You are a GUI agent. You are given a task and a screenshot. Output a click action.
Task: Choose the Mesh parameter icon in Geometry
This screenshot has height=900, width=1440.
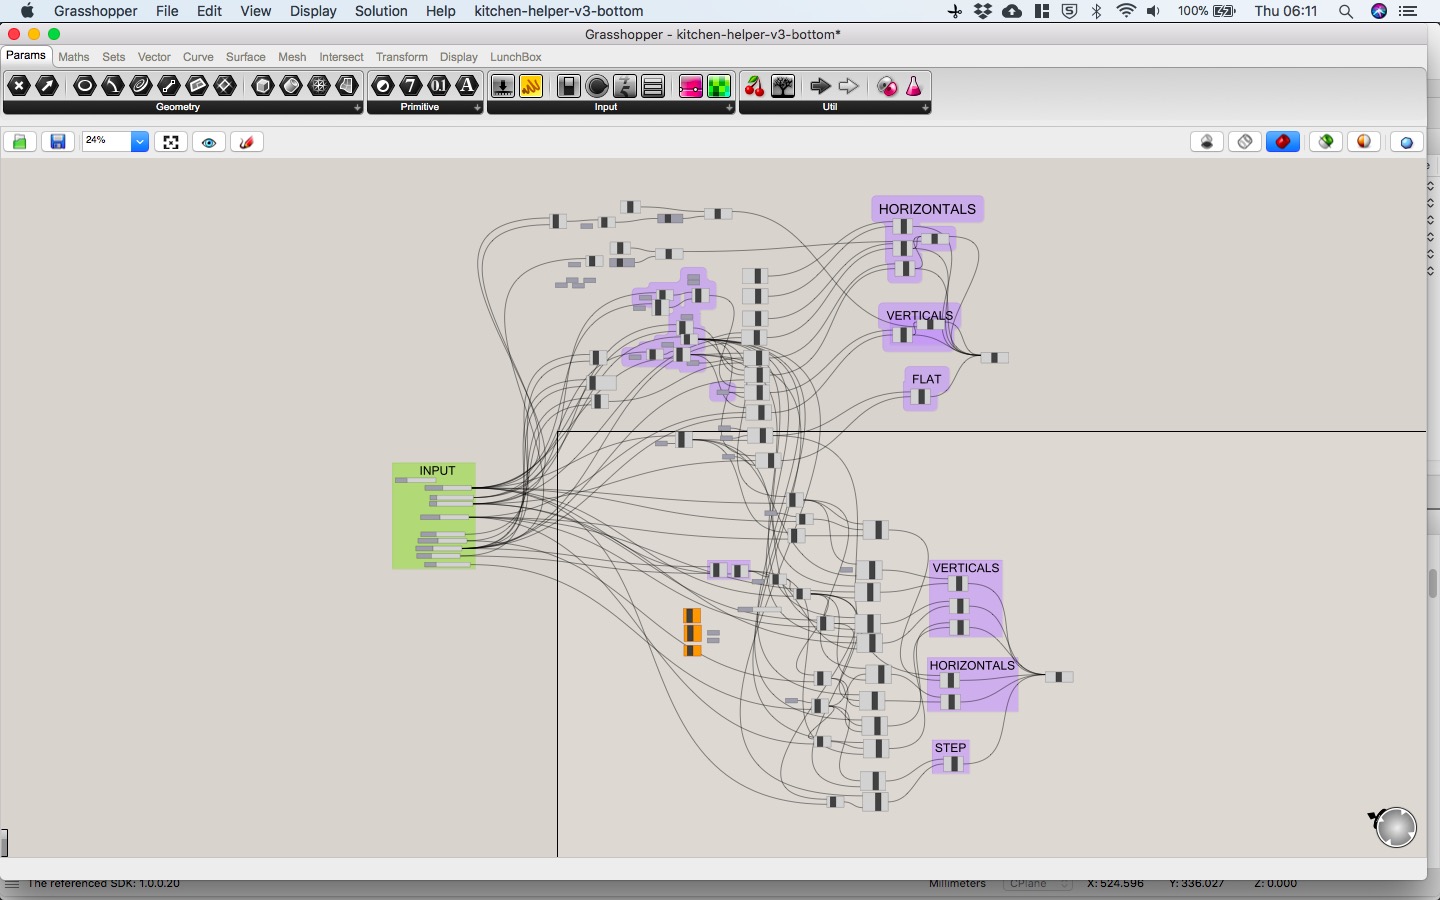click(x=319, y=86)
